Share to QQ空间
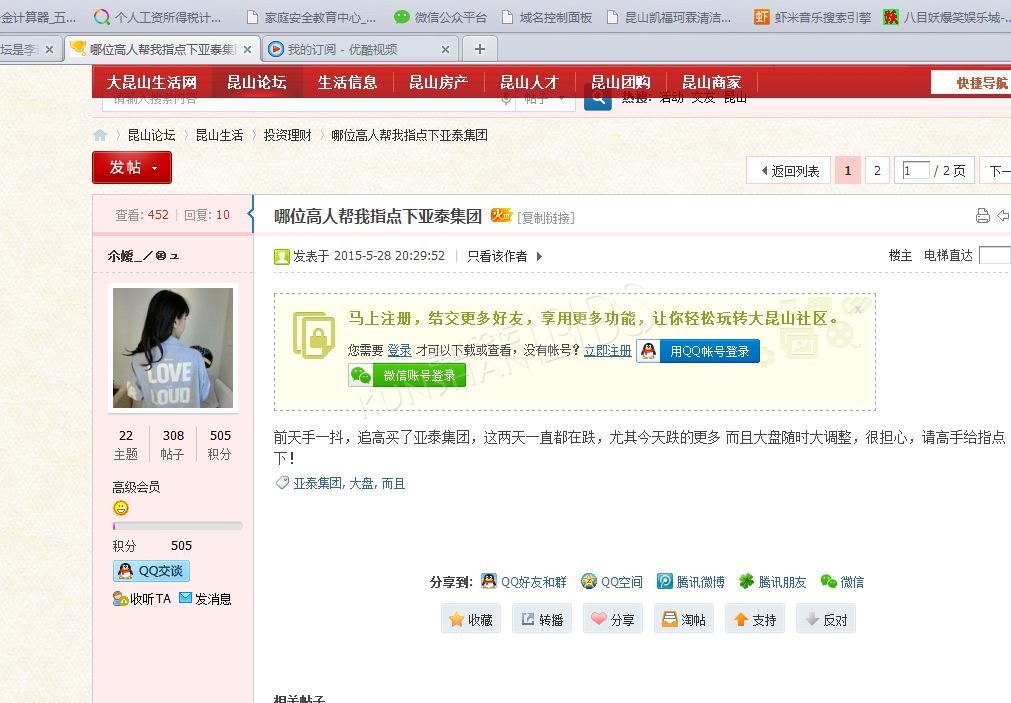1011x703 pixels. tap(611, 582)
